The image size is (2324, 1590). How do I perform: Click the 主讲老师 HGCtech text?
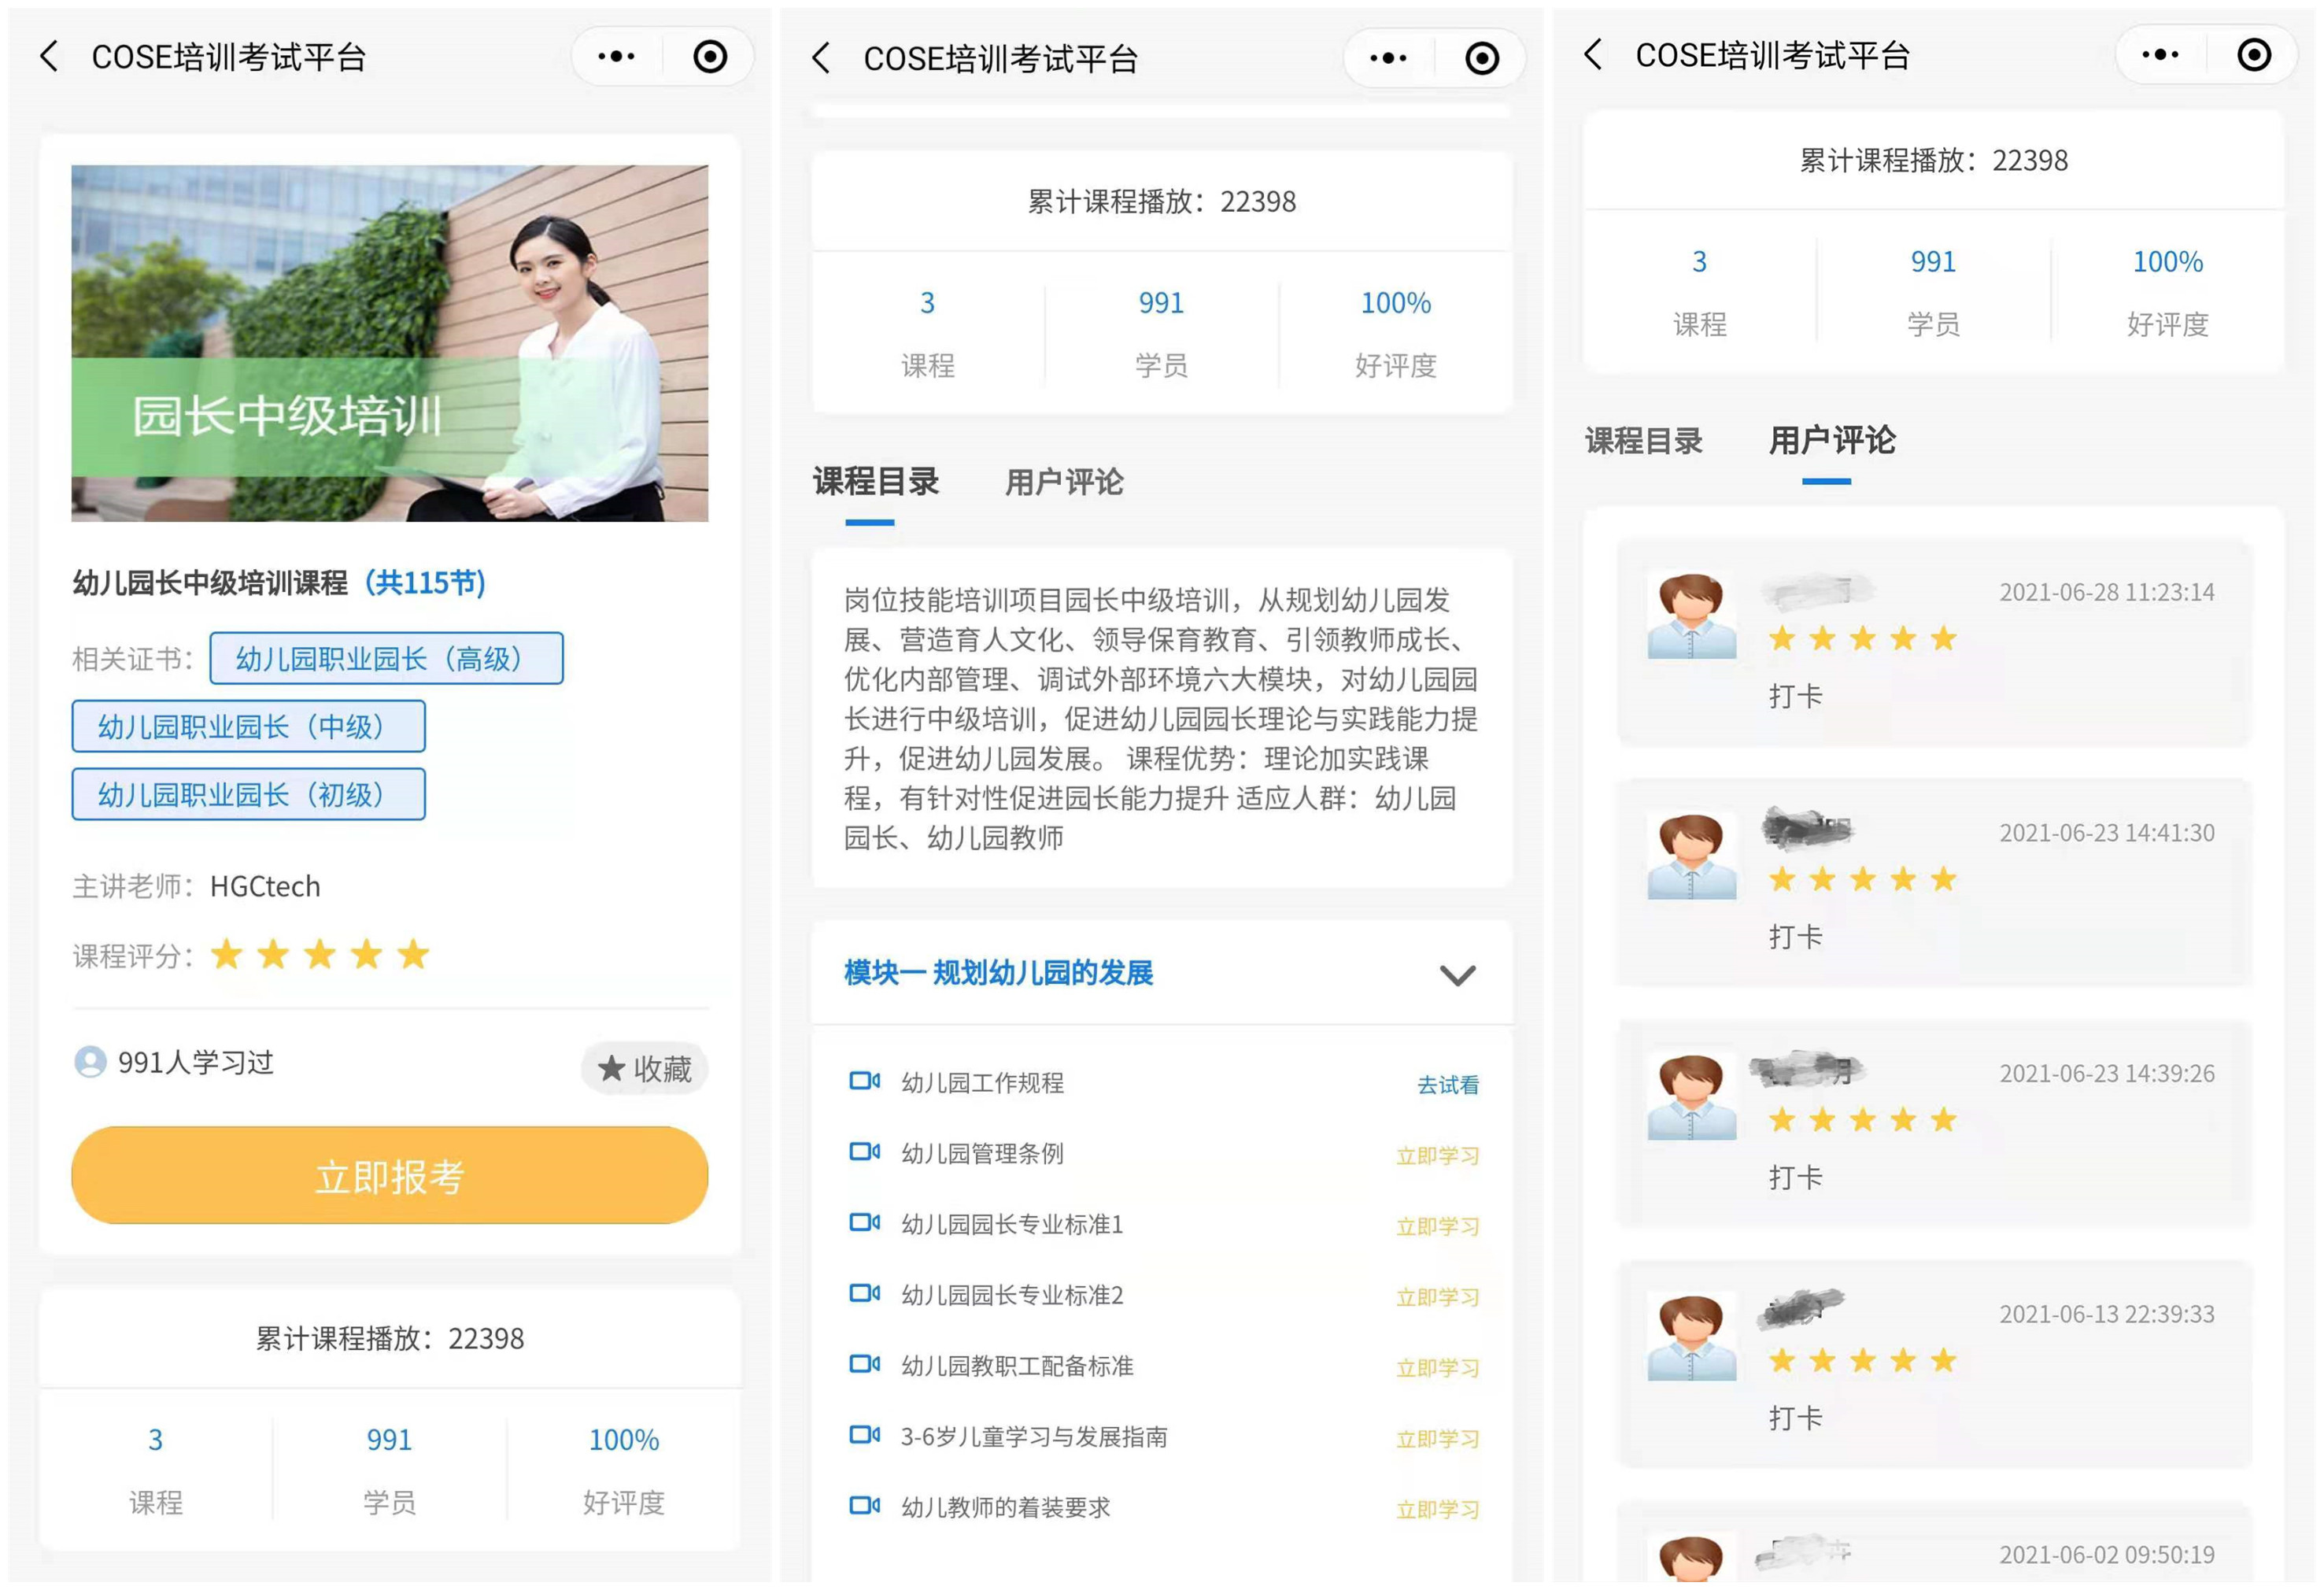click(196, 886)
